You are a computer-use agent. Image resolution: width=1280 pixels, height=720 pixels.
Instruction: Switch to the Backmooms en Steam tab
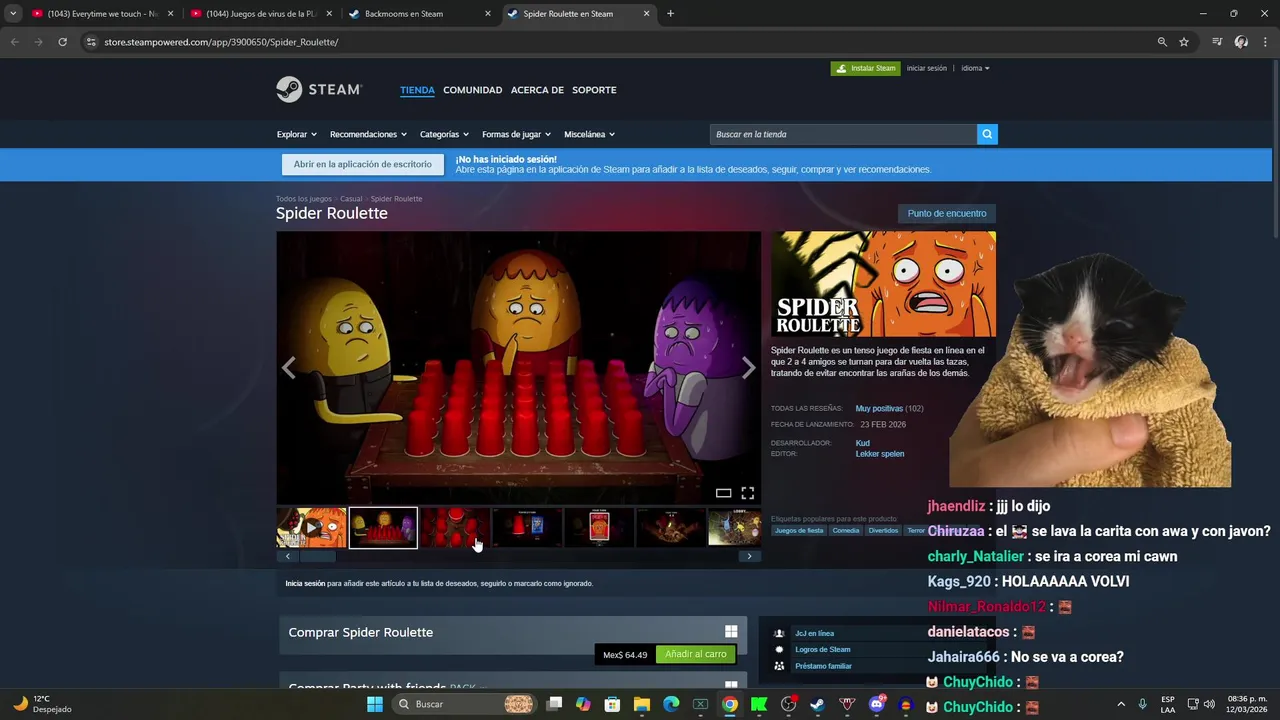click(420, 14)
